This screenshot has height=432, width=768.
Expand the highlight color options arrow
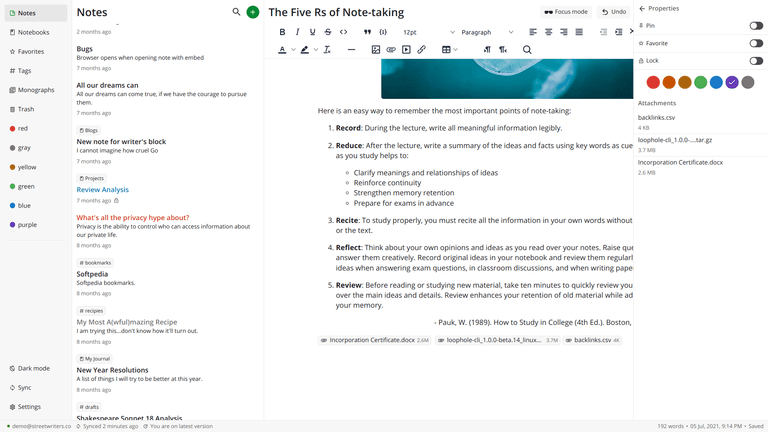pos(316,49)
